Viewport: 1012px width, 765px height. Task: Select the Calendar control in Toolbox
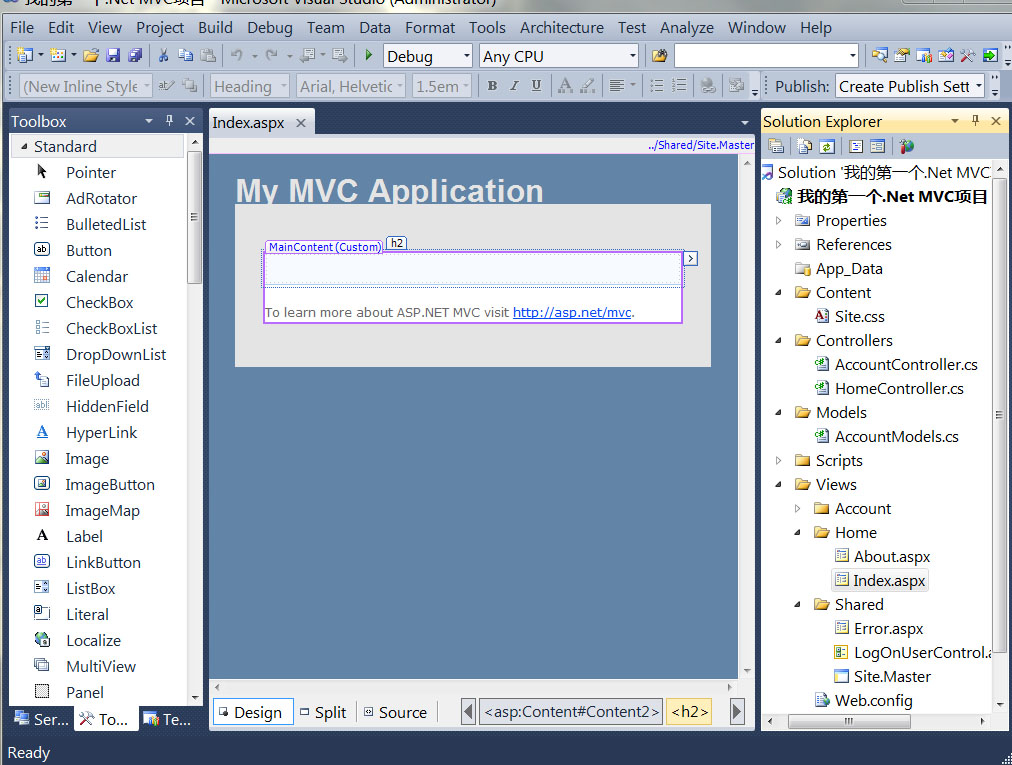96,277
